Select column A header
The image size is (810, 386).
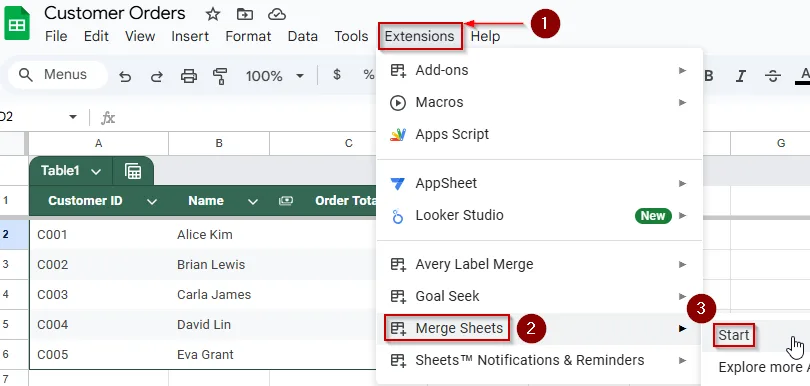coord(99,143)
